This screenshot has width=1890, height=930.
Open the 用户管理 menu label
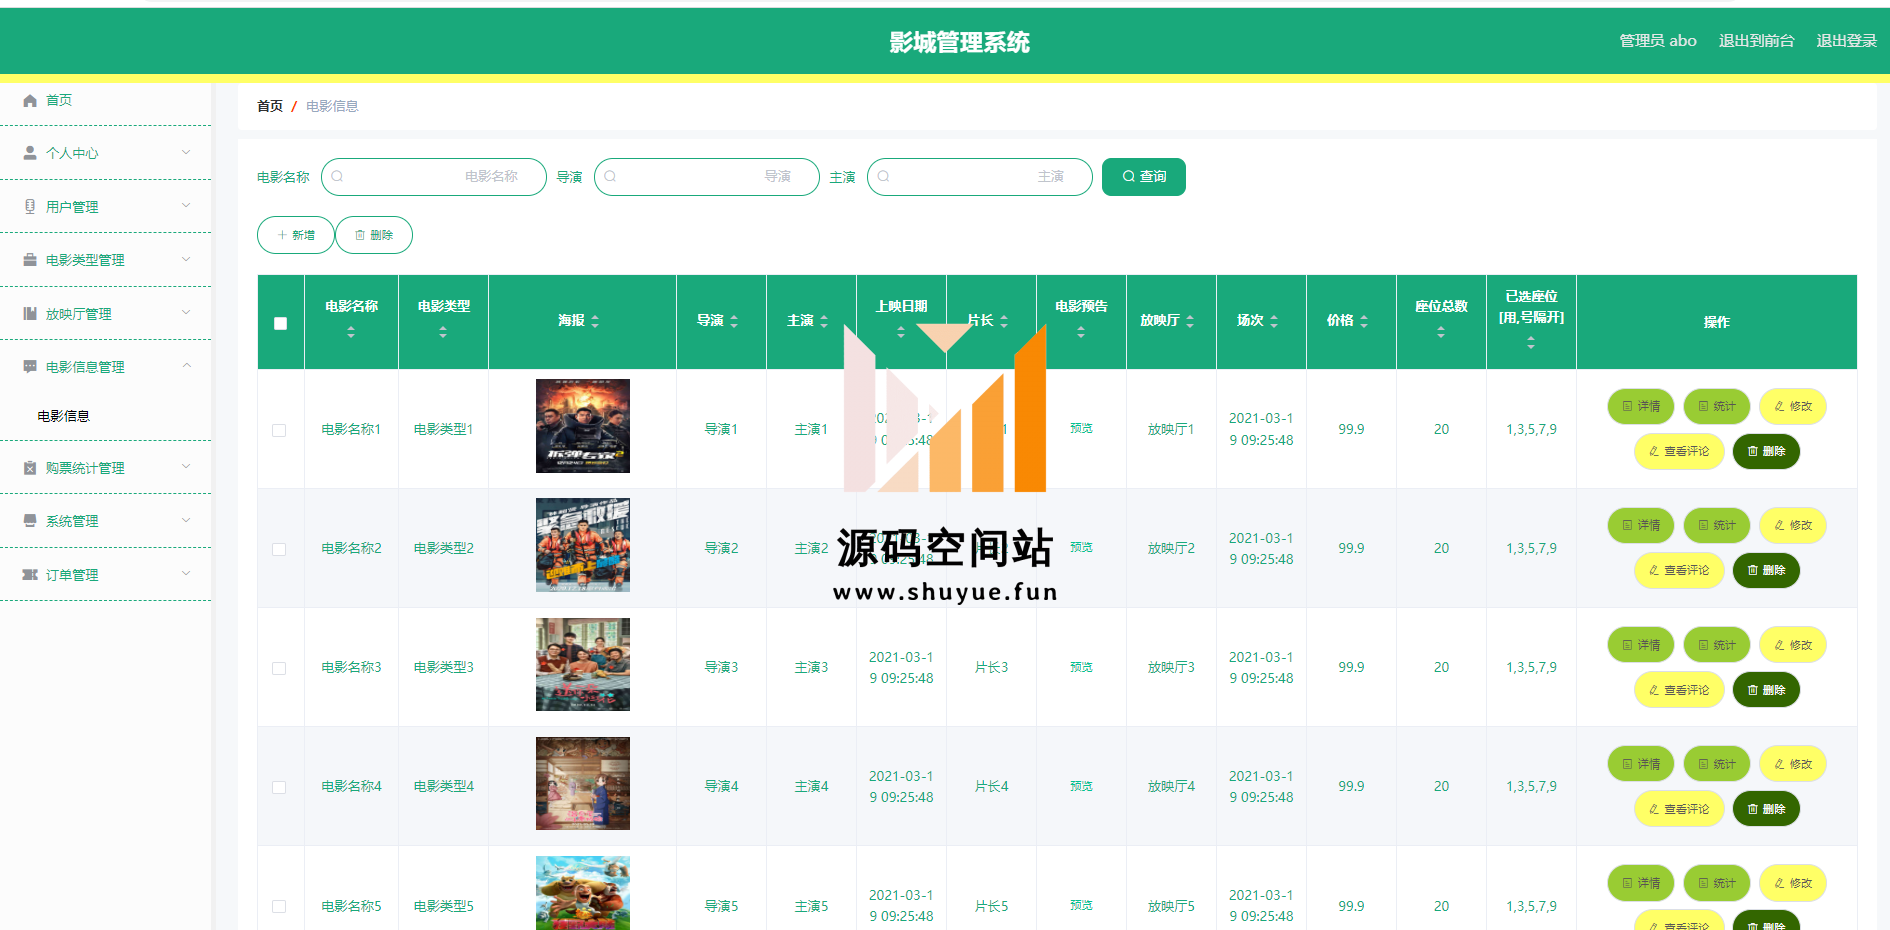click(72, 207)
